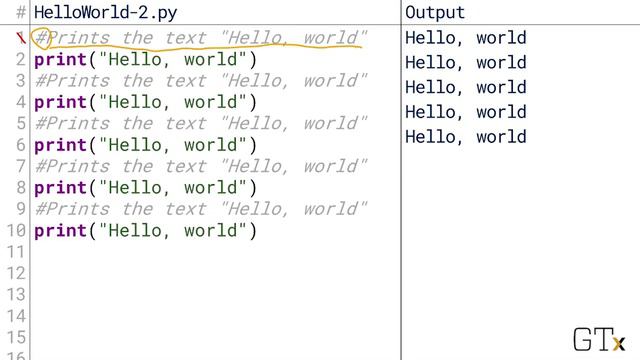This screenshot has width=640, height=360.
Task: Select the fifth Hello, world output line
Action: pyautogui.click(x=466, y=137)
